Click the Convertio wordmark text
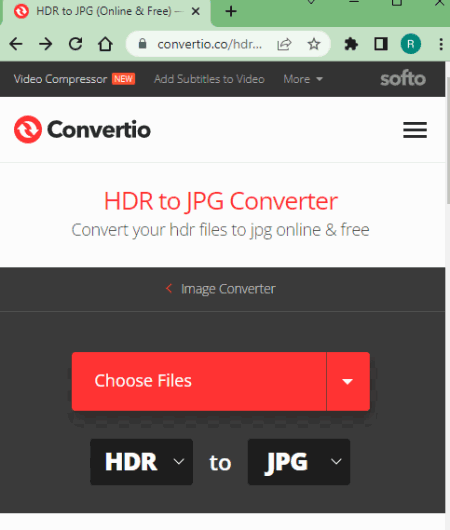The image size is (450, 530). 99,129
